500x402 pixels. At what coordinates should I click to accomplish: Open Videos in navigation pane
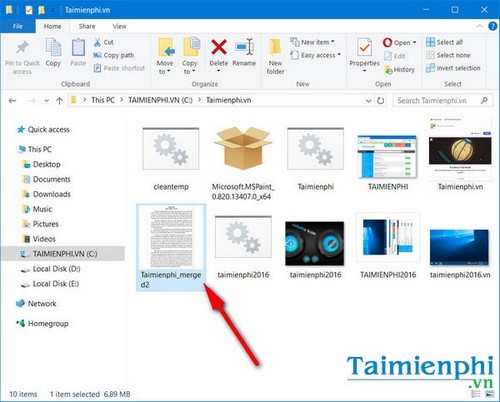pos(39,239)
